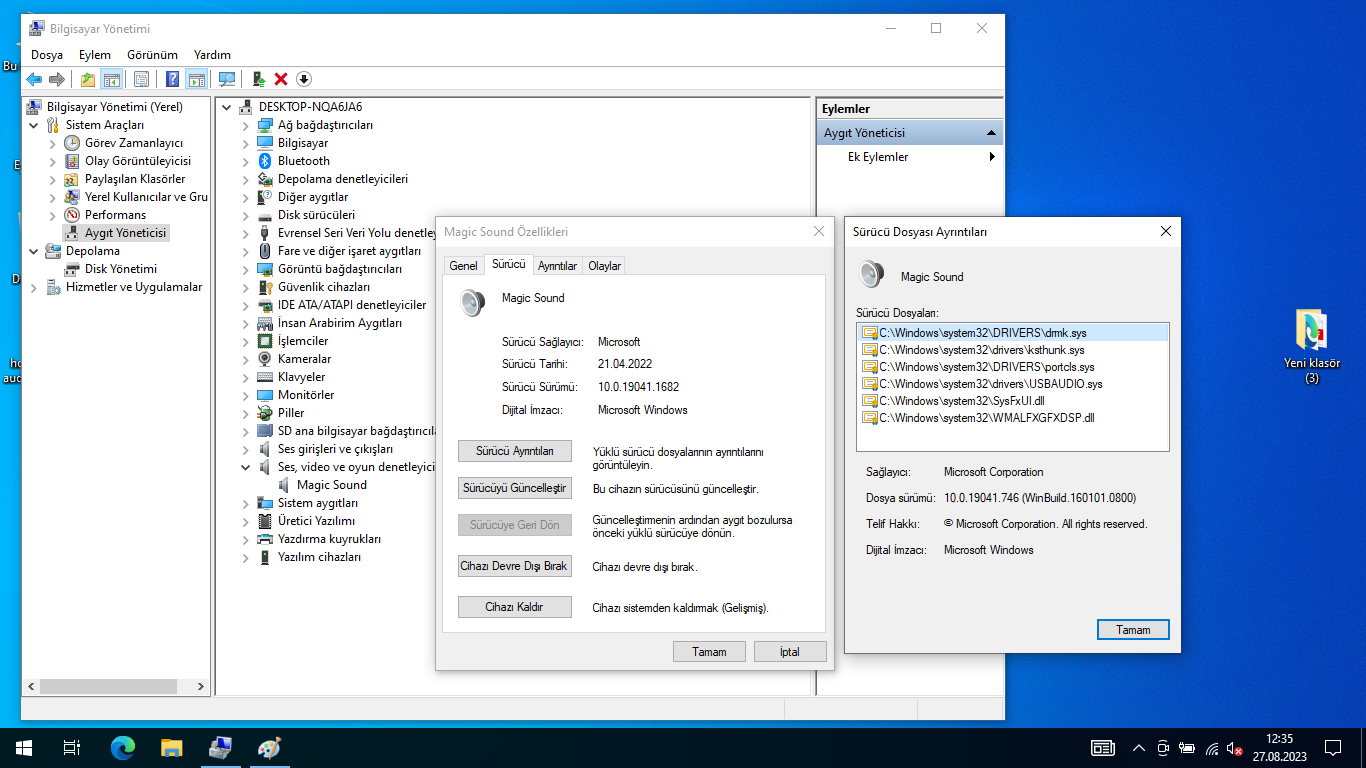Expand the Hizmetler ve Uygulamalar node
The image size is (1366, 768).
tap(33, 288)
